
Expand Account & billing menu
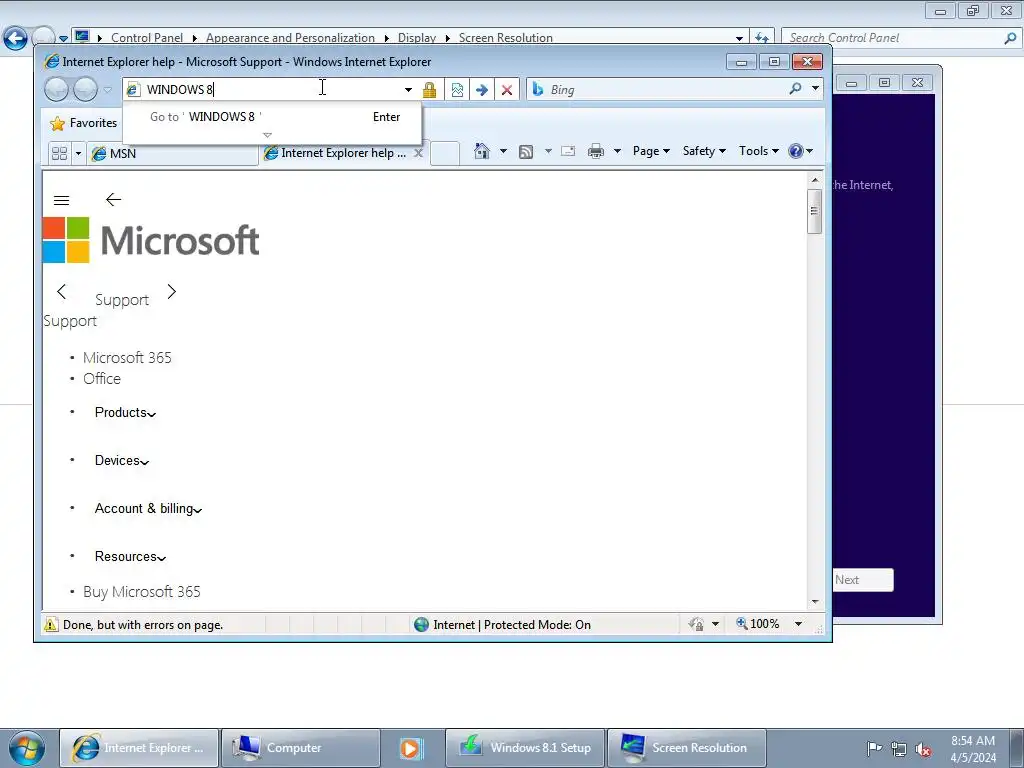point(148,509)
